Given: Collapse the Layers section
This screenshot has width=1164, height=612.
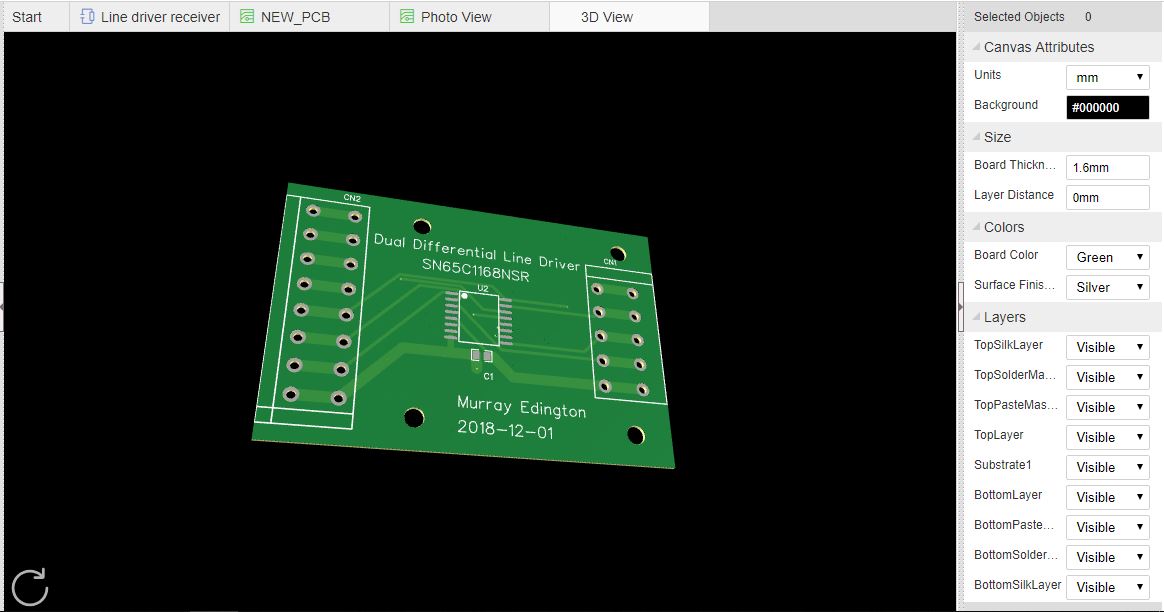Looking at the screenshot, I should click(975, 317).
